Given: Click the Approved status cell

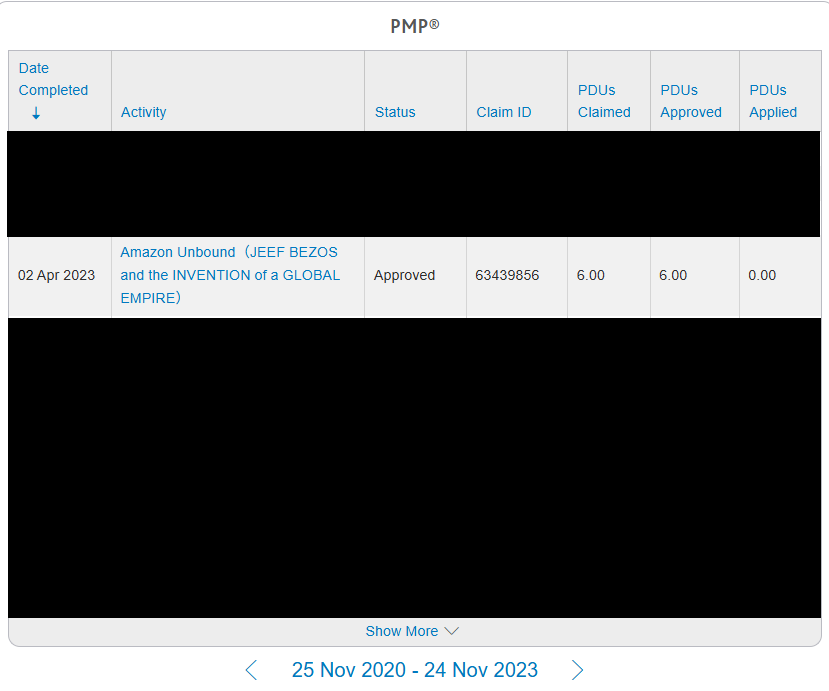Looking at the screenshot, I should pyautogui.click(x=404, y=275).
